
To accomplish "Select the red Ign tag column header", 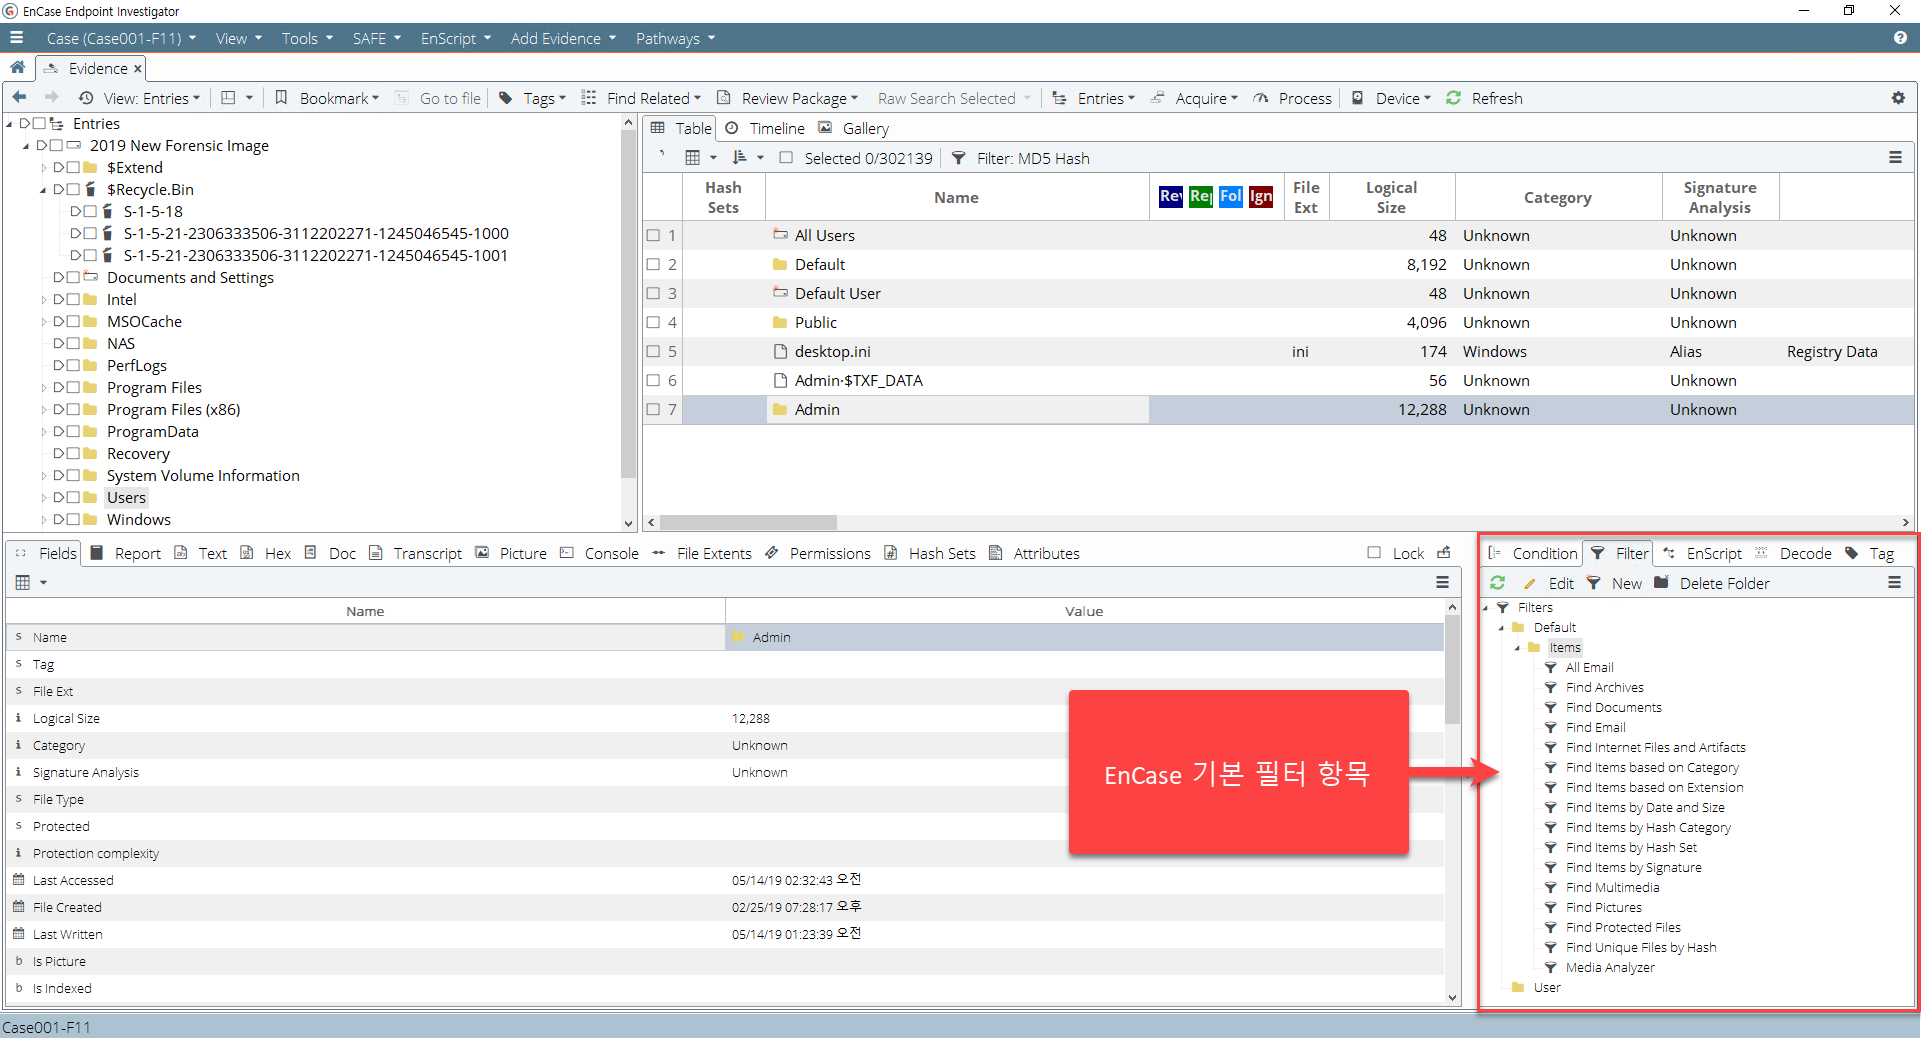I will point(1261,196).
